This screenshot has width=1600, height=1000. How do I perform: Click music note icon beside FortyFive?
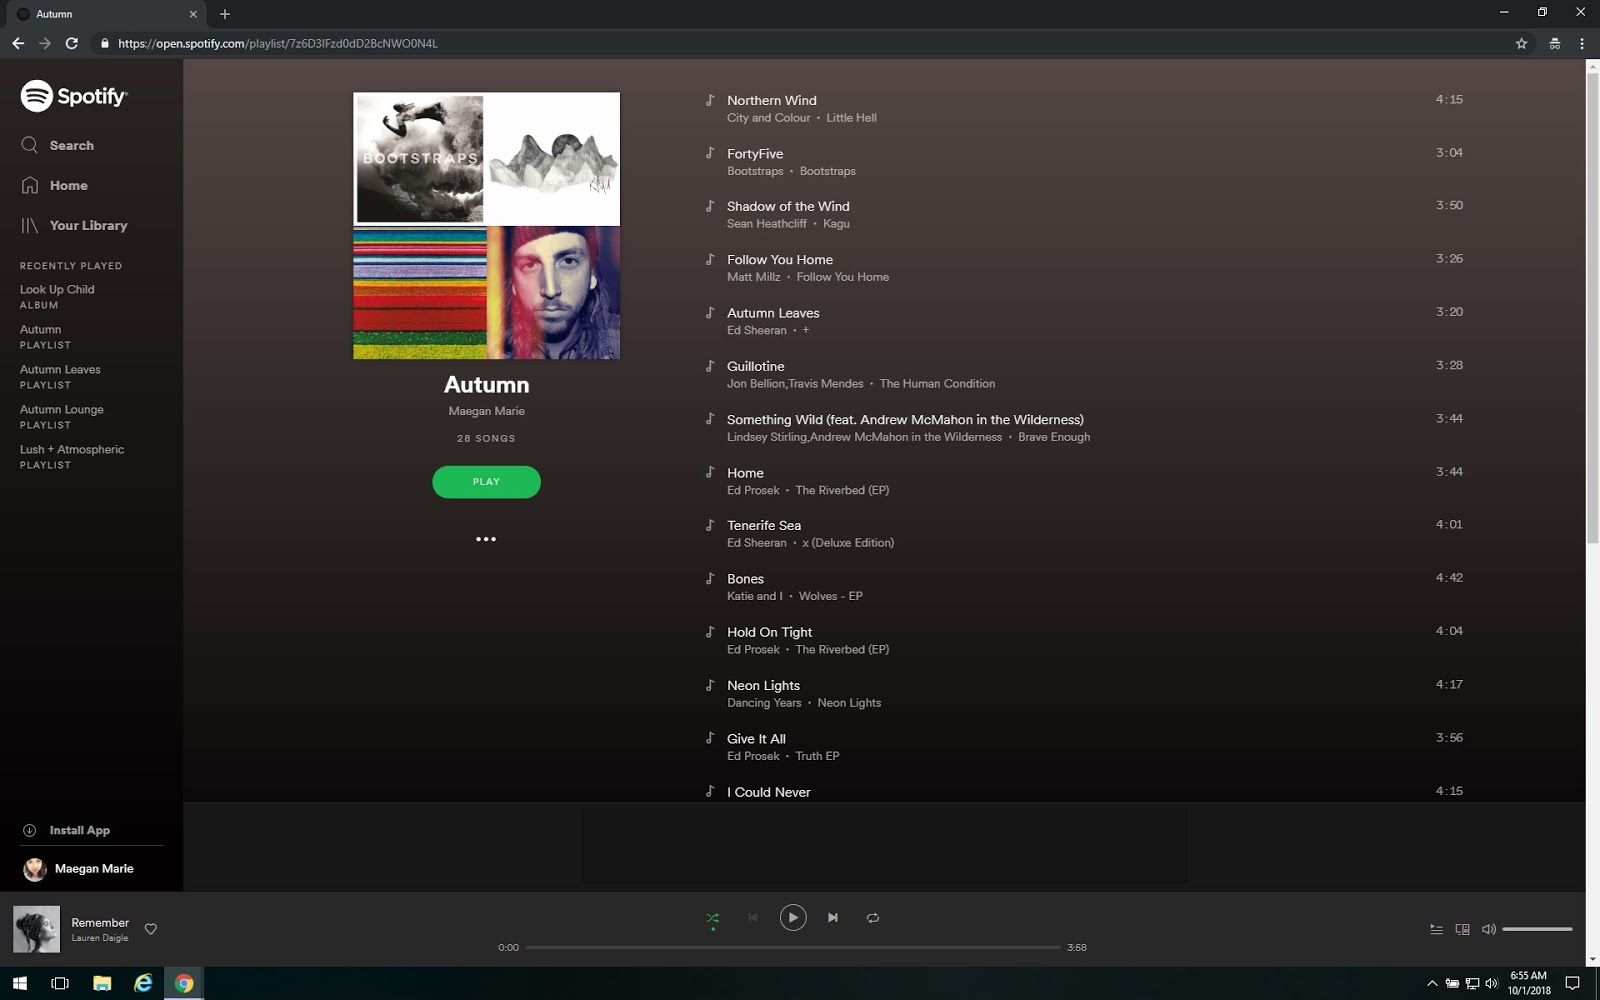click(x=710, y=153)
